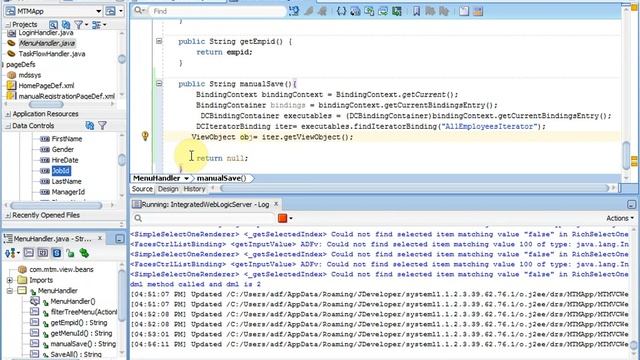Open the log Actions menu

point(620,218)
